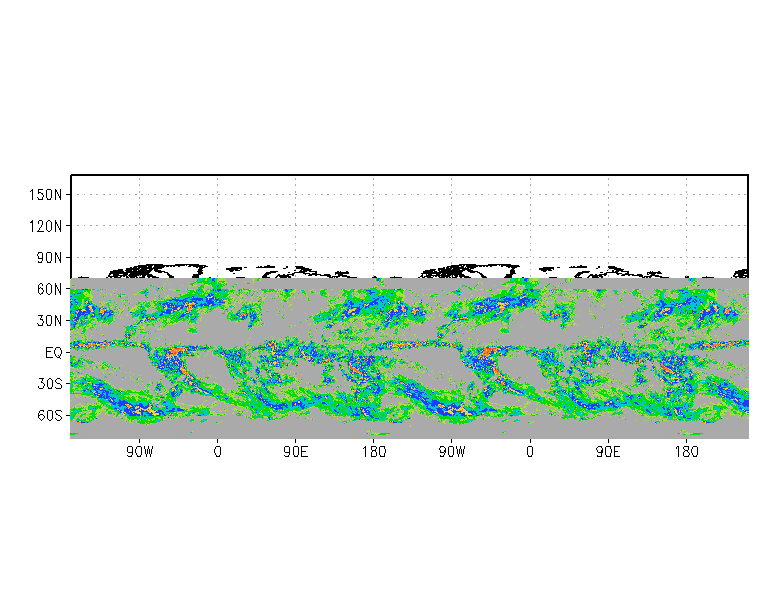Click the 150N tick mark on the axis
This screenshot has height=612, width=784.
pos(68,194)
